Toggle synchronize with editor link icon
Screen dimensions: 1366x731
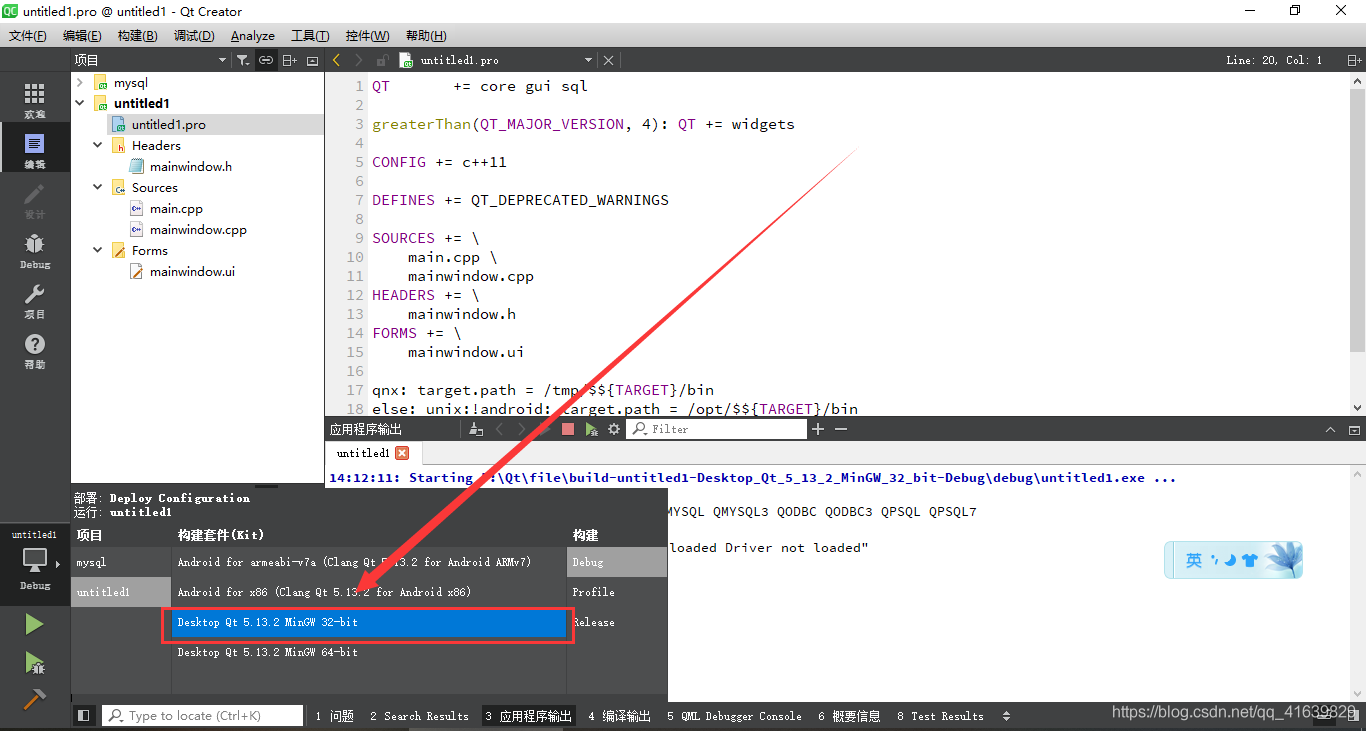pos(266,60)
